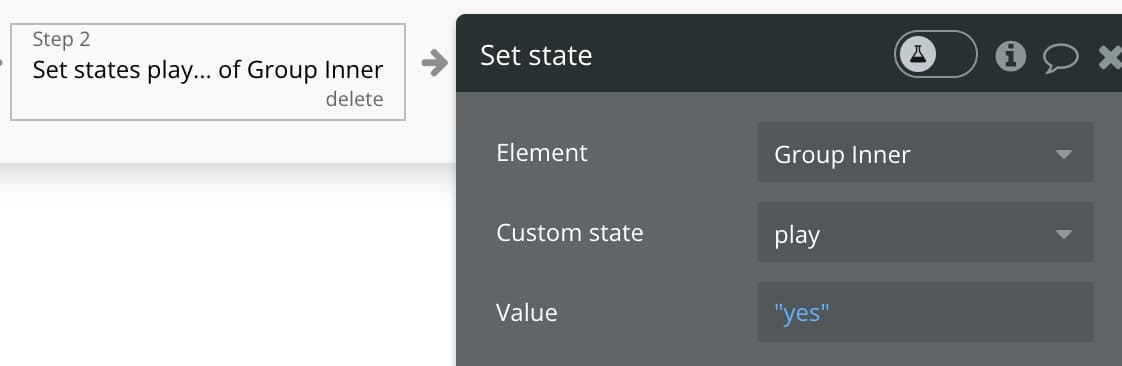Open the Custom state dropdown showing play
This screenshot has height=366, width=1122.
(x=925, y=232)
